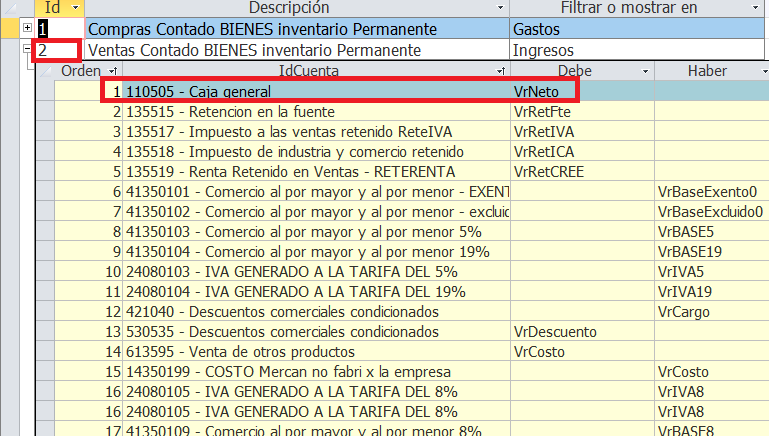The width and height of the screenshot is (769, 436).
Task: Select 135519 Renta Retenido en Ventas row
Action: point(316,172)
